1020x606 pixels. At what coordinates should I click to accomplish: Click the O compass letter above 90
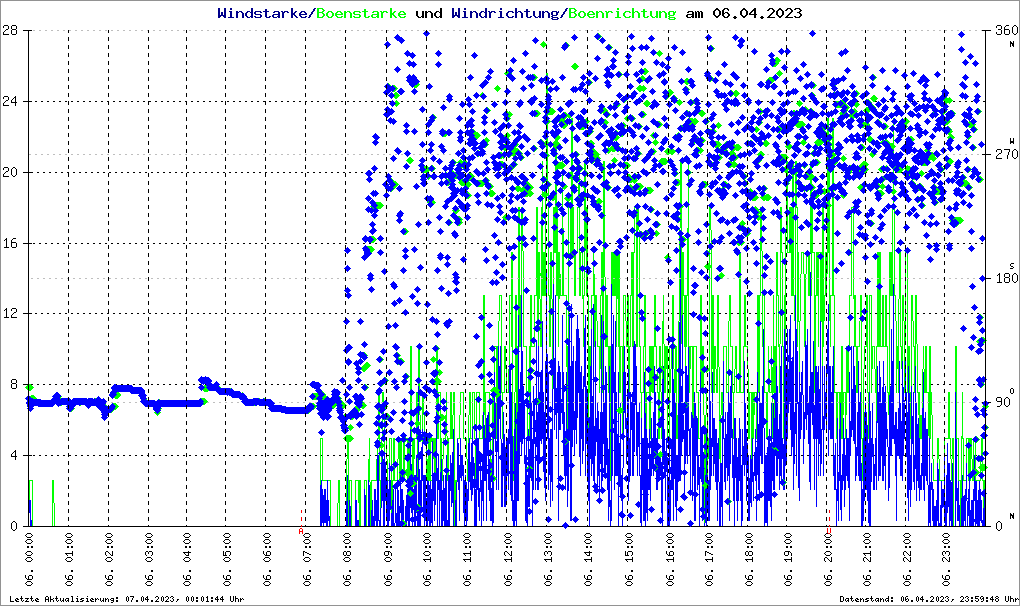[1012, 391]
